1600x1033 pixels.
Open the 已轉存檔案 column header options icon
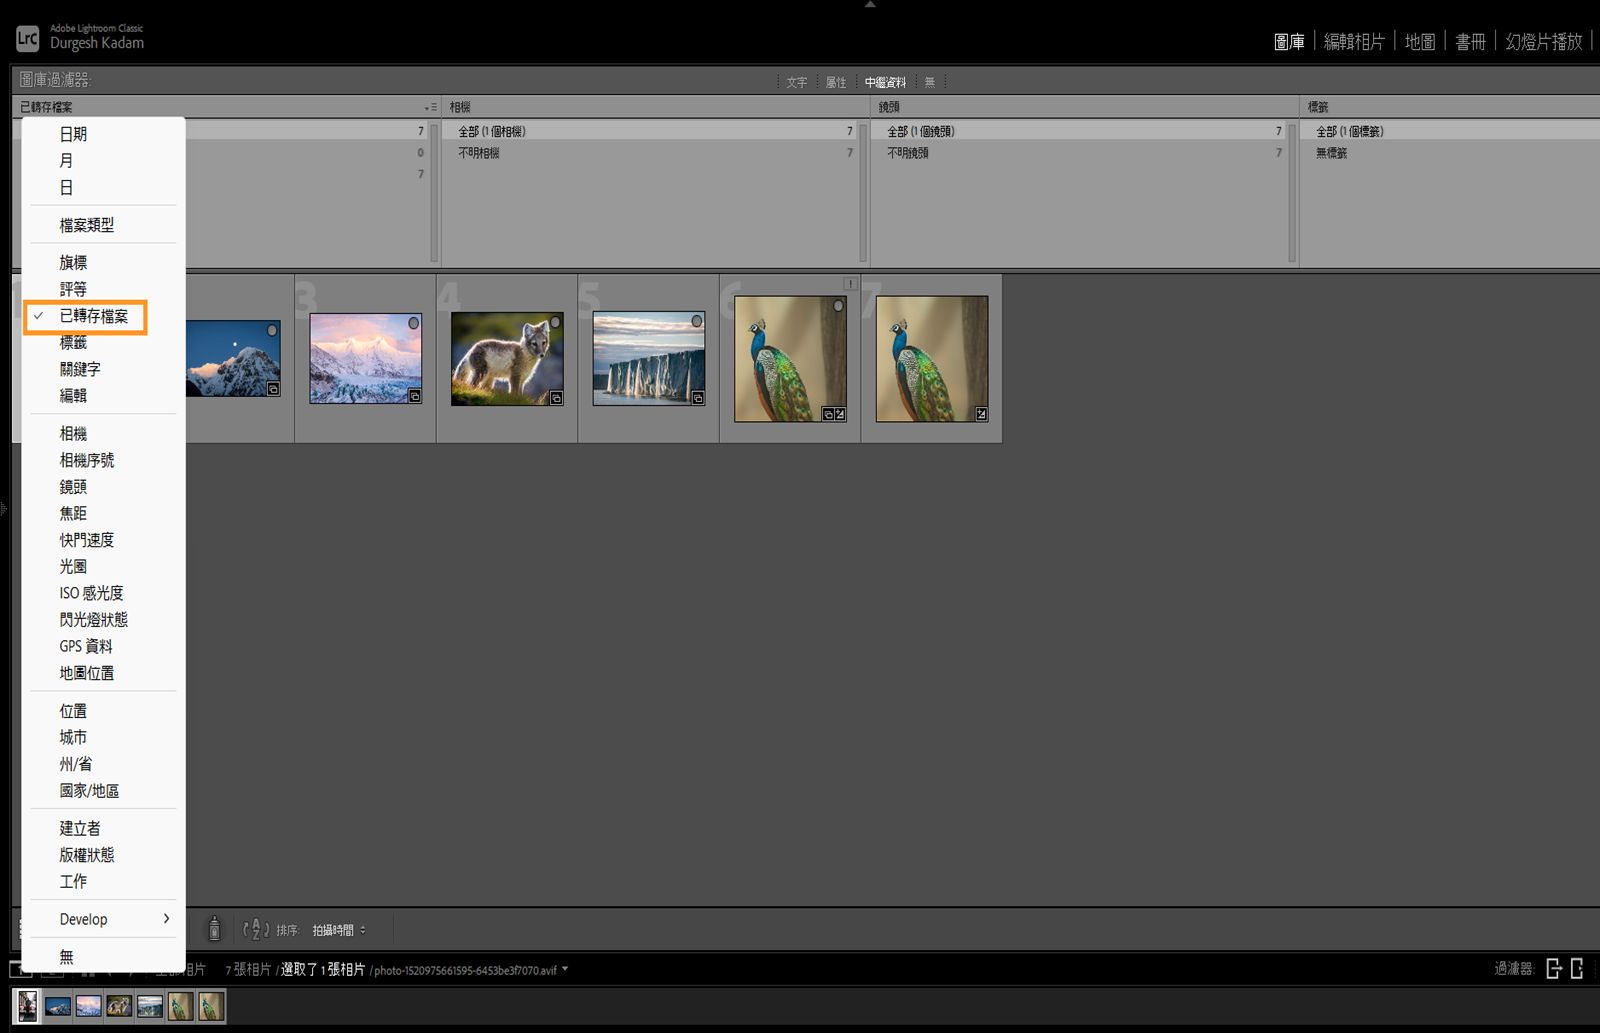click(430, 107)
